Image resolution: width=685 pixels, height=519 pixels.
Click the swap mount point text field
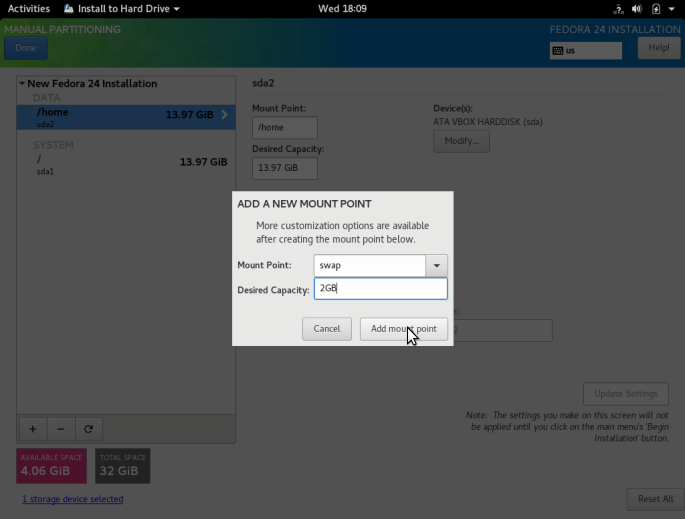370,265
